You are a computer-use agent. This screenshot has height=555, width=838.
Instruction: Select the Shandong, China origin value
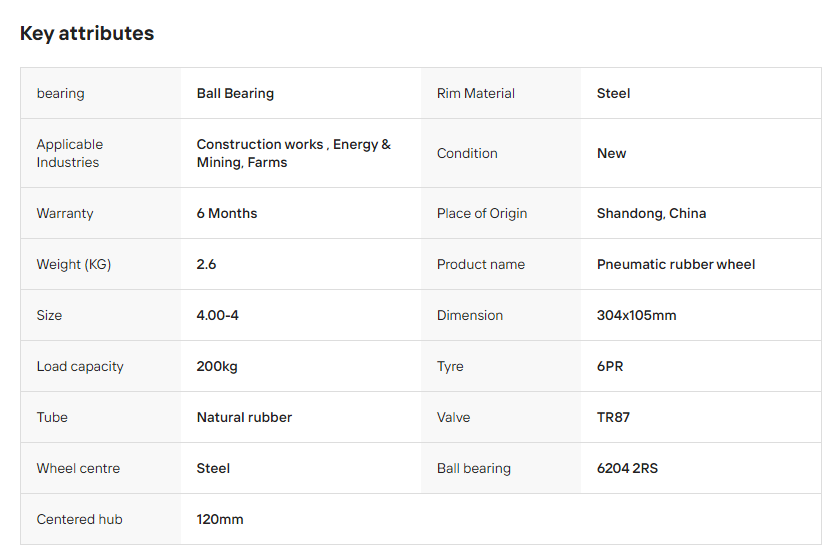pyautogui.click(x=651, y=213)
